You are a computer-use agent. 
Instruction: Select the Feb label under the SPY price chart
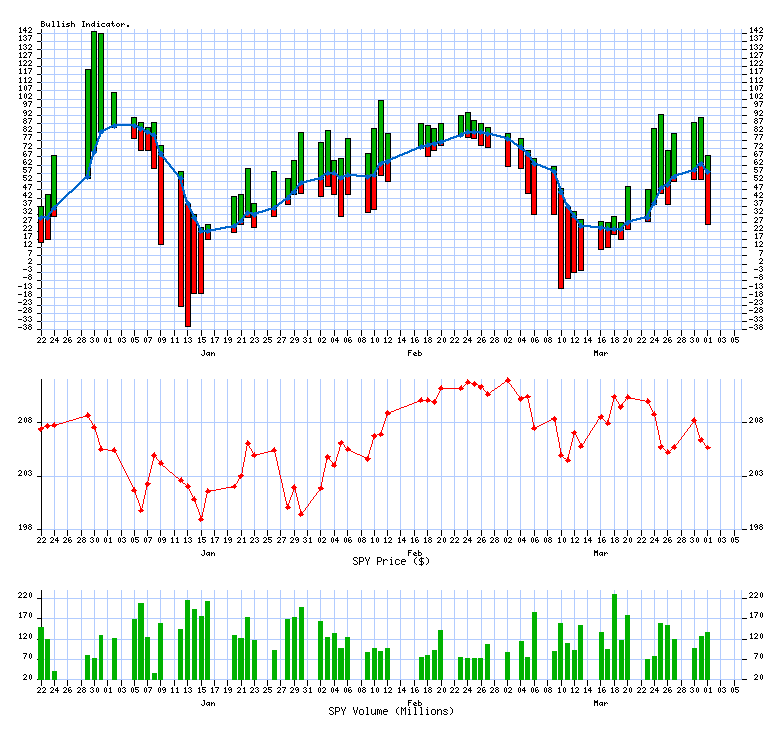pyautogui.click(x=413, y=552)
